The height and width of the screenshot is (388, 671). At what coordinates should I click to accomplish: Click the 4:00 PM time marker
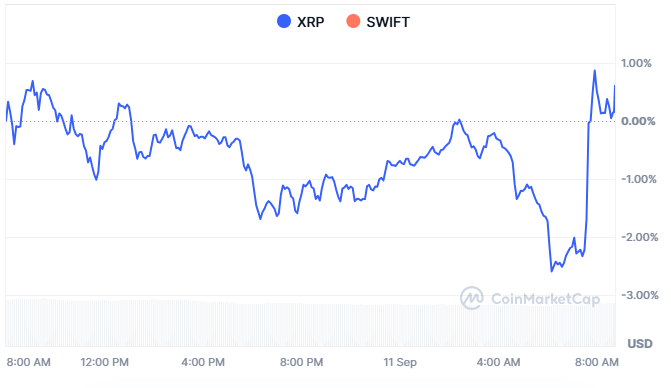click(x=203, y=362)
